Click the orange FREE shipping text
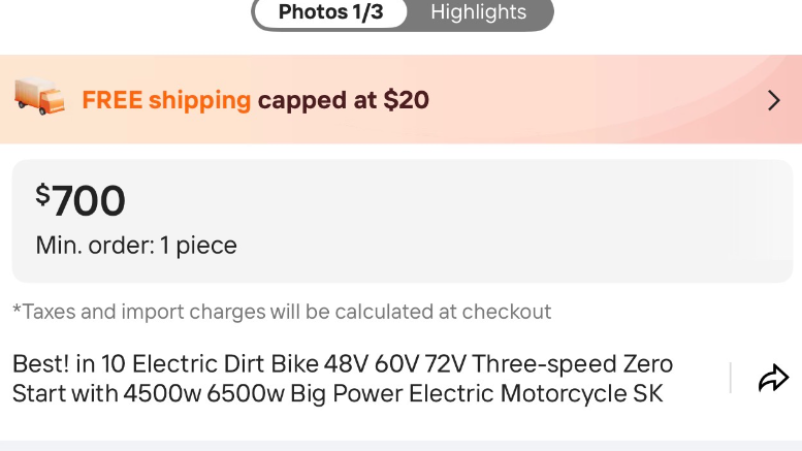802x451 pixels. 166,100
